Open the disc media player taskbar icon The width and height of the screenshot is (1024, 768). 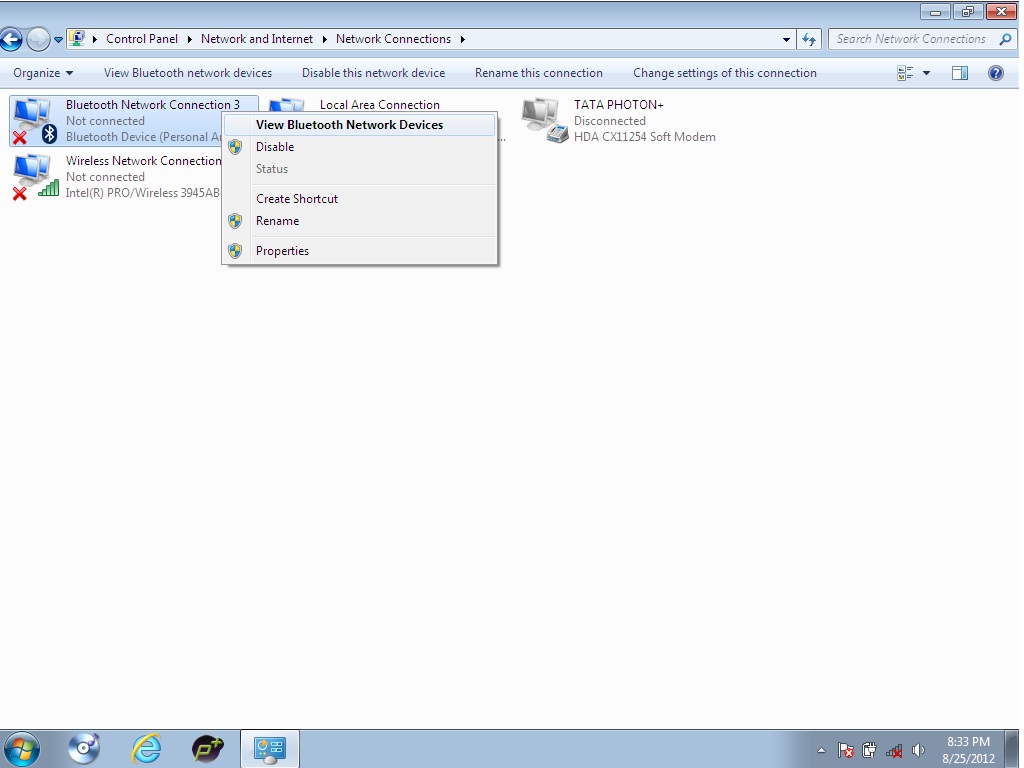coord(84,748)
